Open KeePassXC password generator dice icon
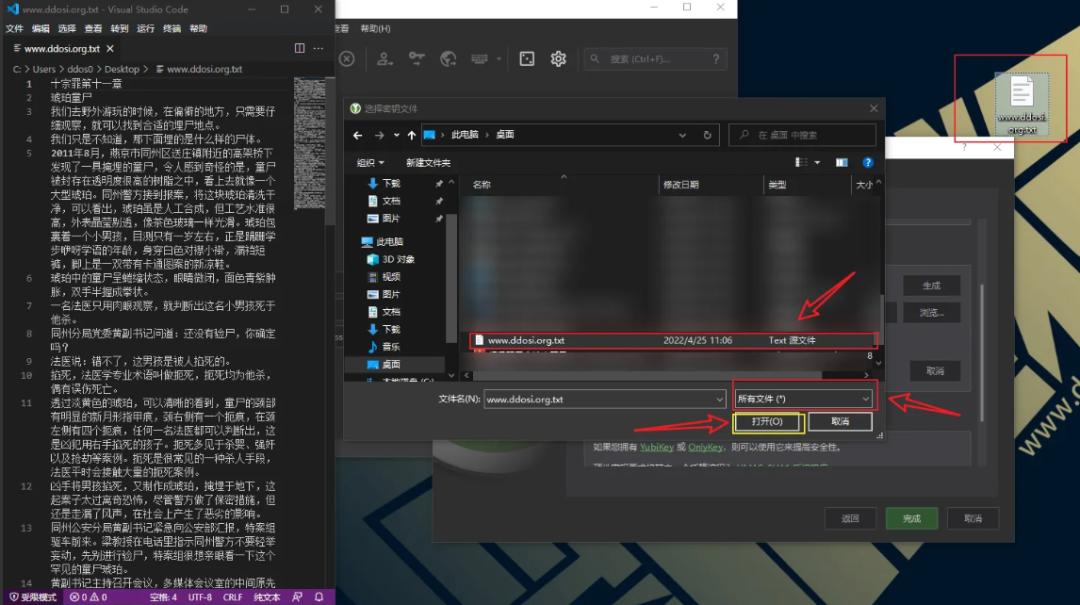This screenshot has height=605, width=1080. pos(527,59)
